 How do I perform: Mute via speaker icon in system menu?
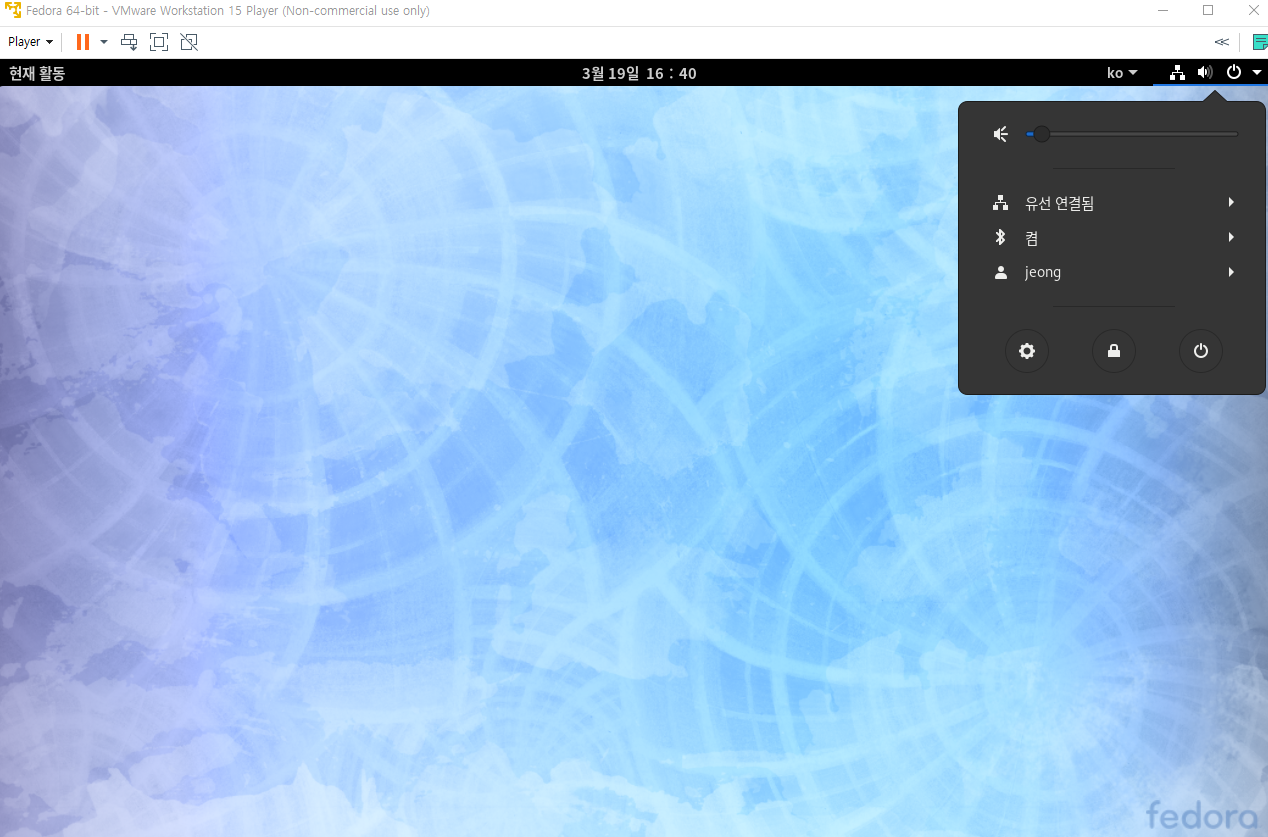tap(1001, 134)
